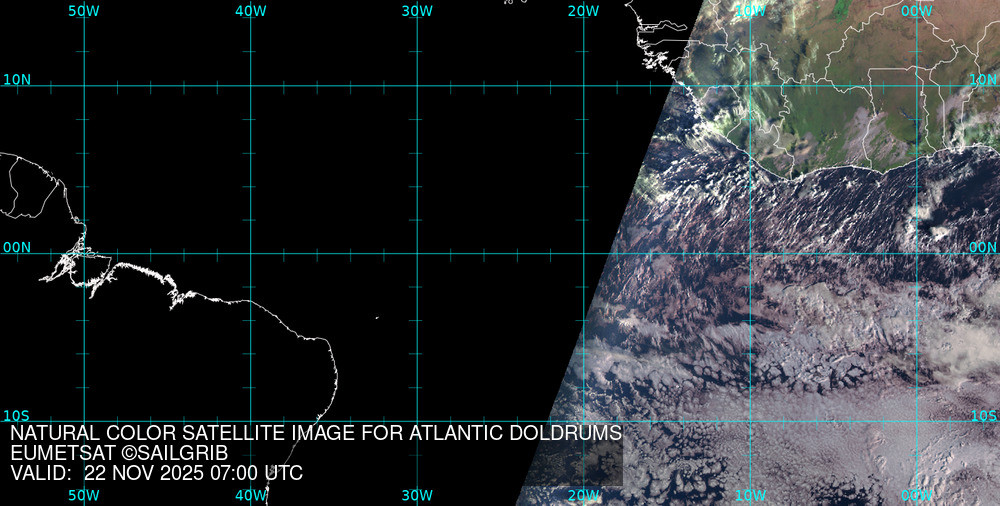Click the image title mentioning Atlantic Doldrums
Screen dimensions: 1000x506
316,434
